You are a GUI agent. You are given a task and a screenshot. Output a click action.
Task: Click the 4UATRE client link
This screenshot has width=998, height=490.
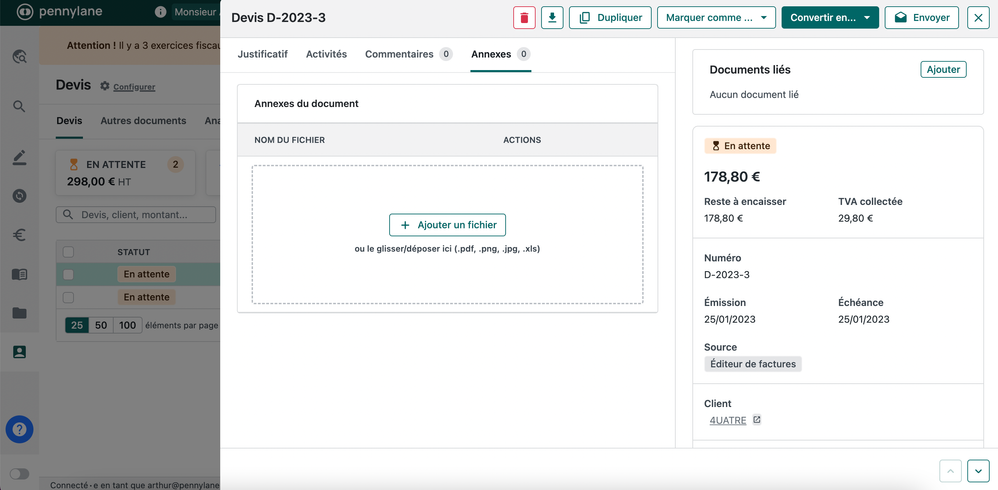(x=728, y=420)
